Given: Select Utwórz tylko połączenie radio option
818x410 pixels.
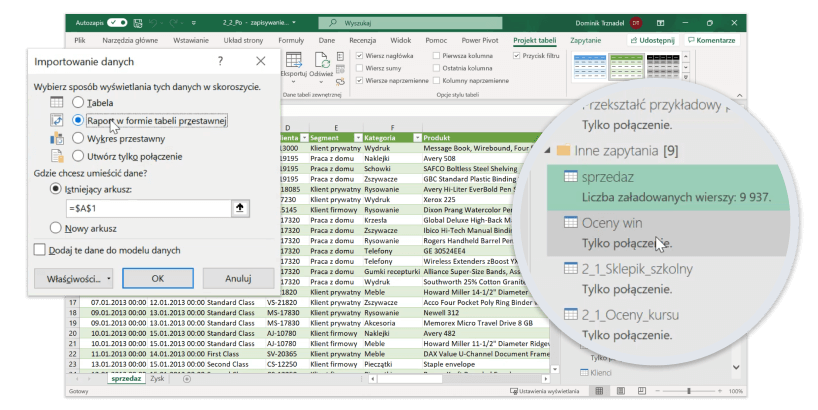Looking at the screenshot, I should (x=78, y=156).
